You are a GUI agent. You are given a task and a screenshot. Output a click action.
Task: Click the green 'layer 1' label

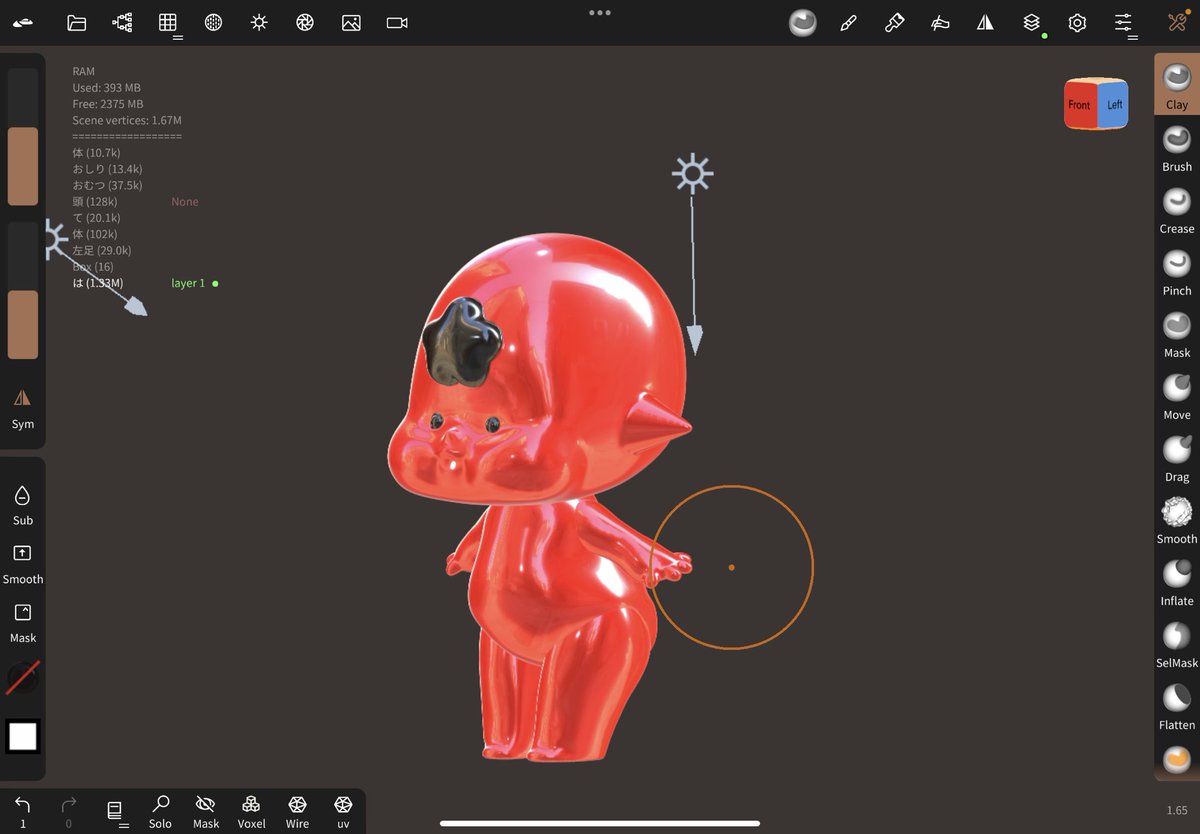pos(188,283)
